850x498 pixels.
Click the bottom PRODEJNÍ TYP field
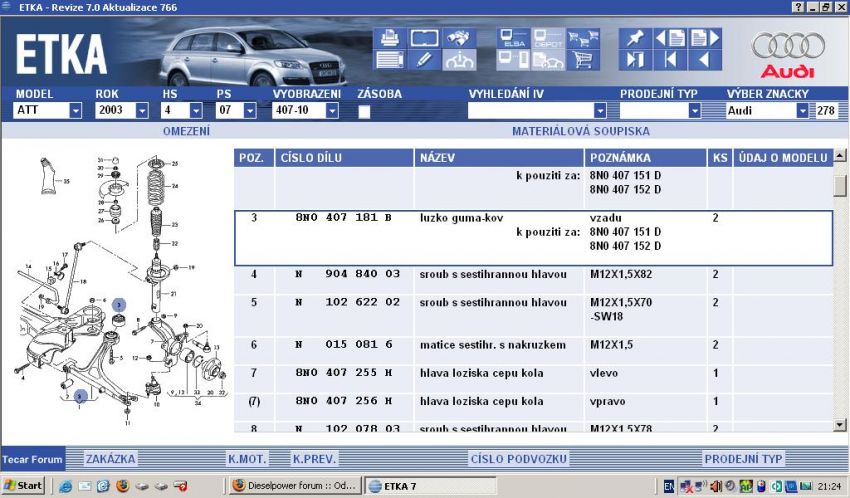point(743,459)
